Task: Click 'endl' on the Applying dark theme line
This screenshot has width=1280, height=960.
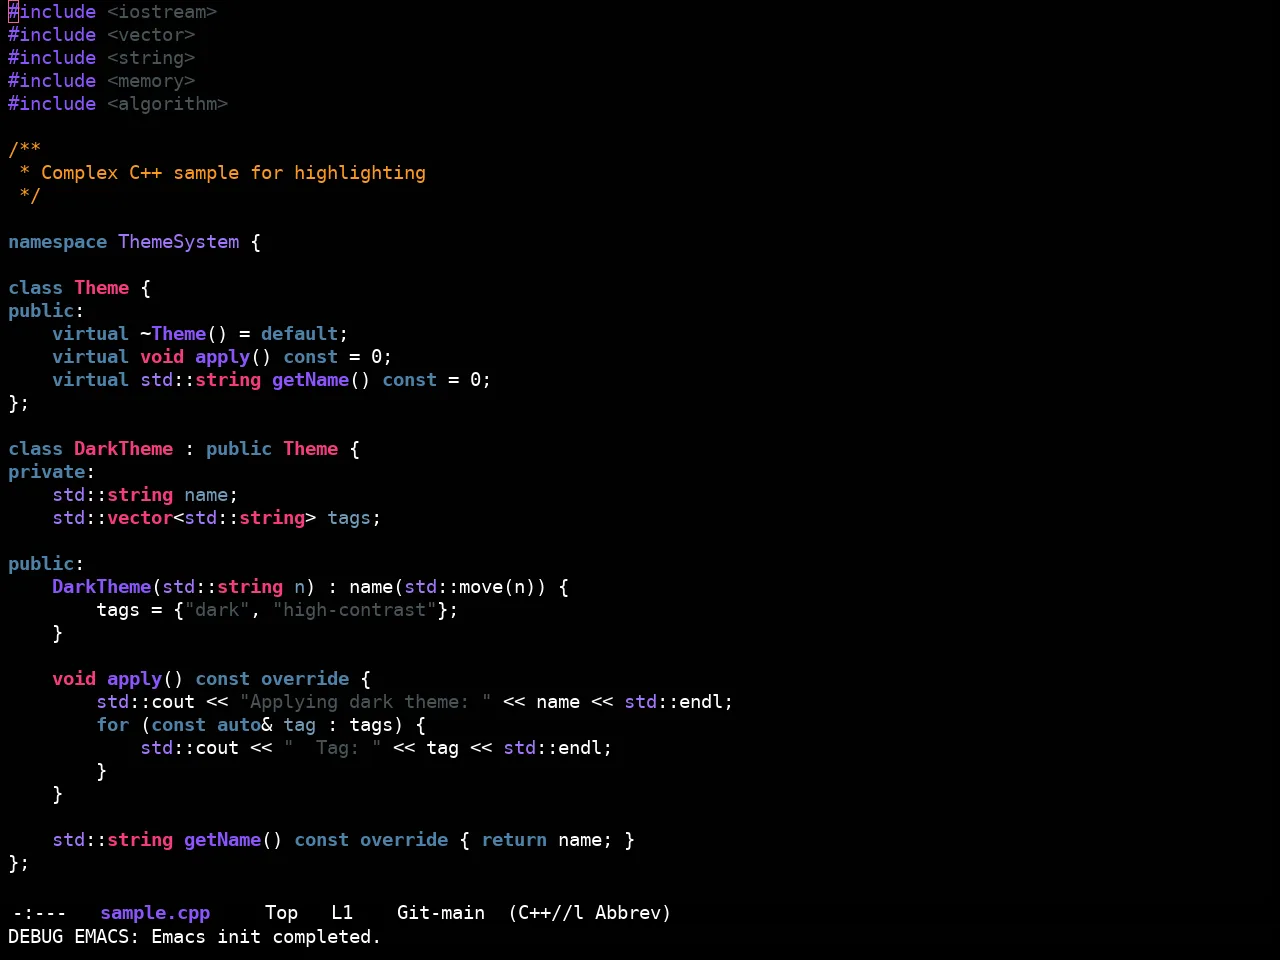Action: [x=700, y=702]
